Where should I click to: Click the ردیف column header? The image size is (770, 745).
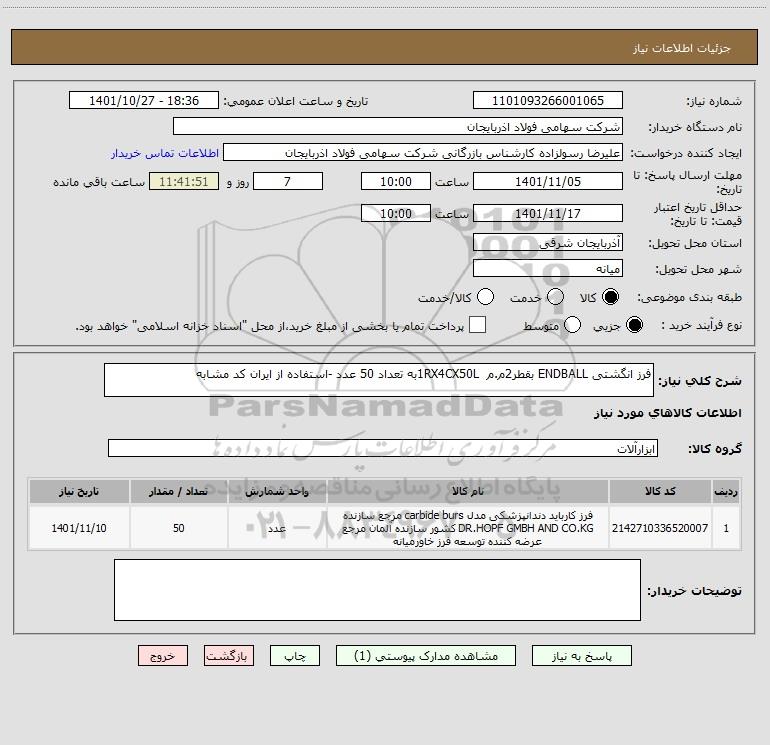pos(726,492)
